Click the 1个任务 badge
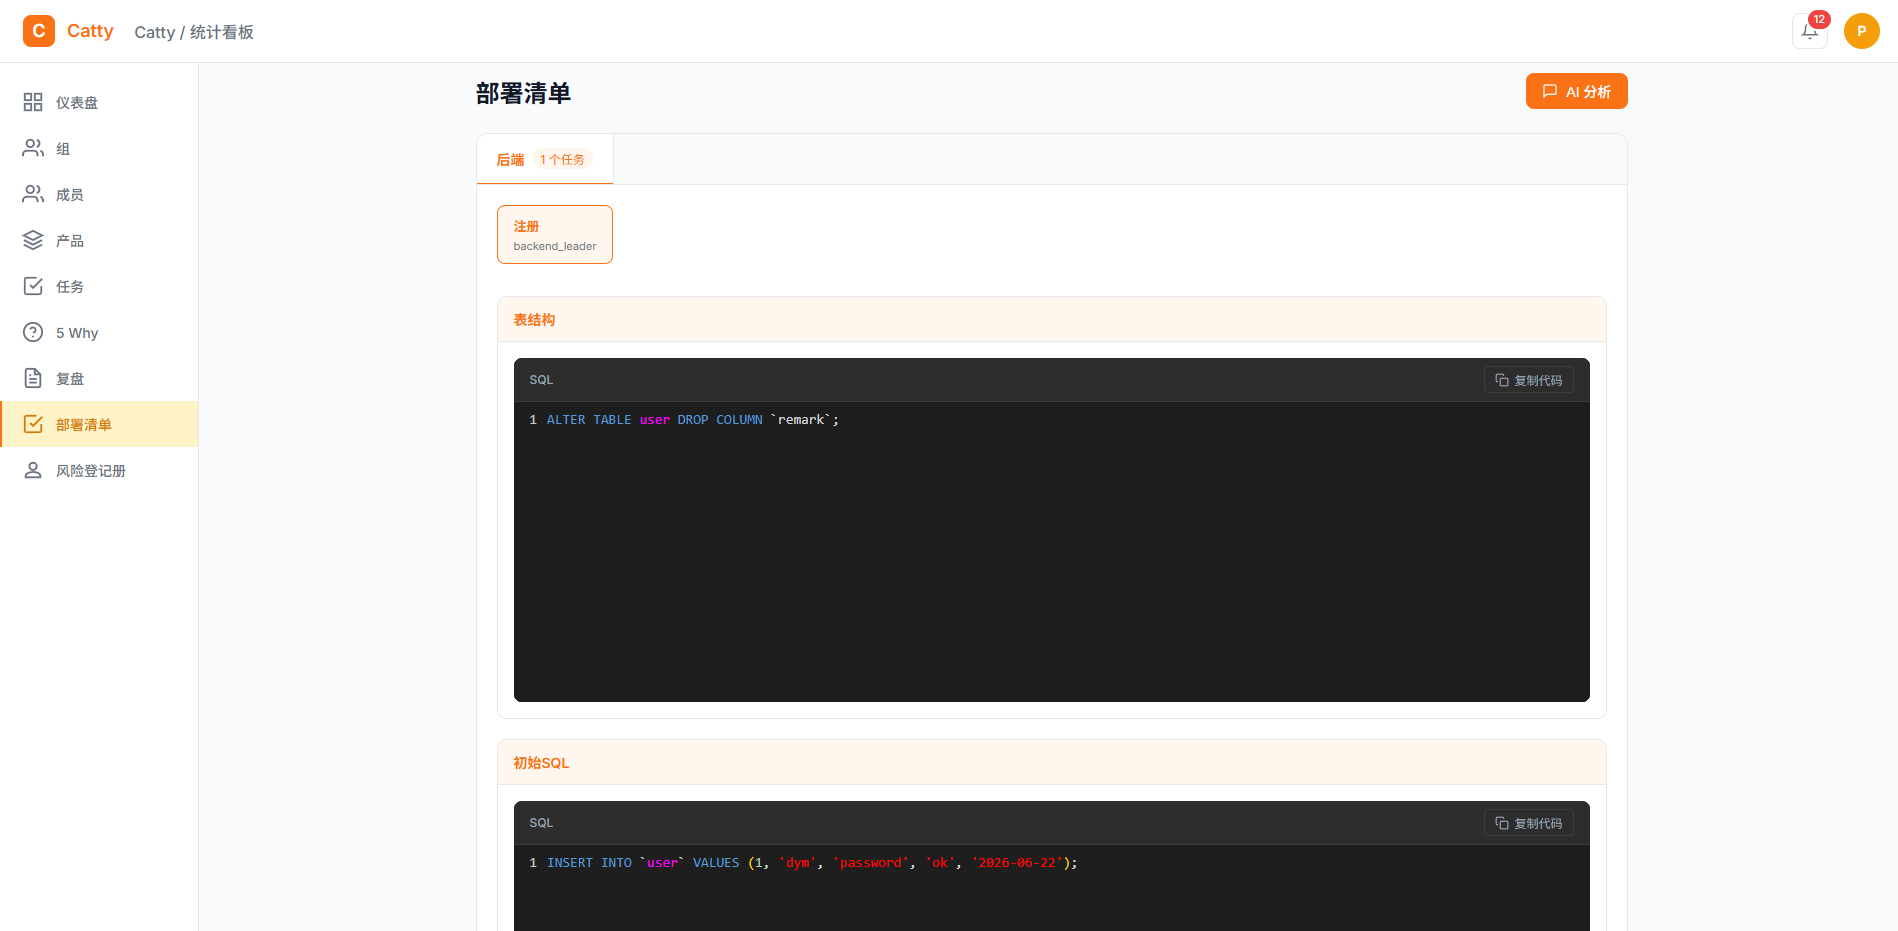Viewport: 1898px width, 931px height. coord(562,159)
